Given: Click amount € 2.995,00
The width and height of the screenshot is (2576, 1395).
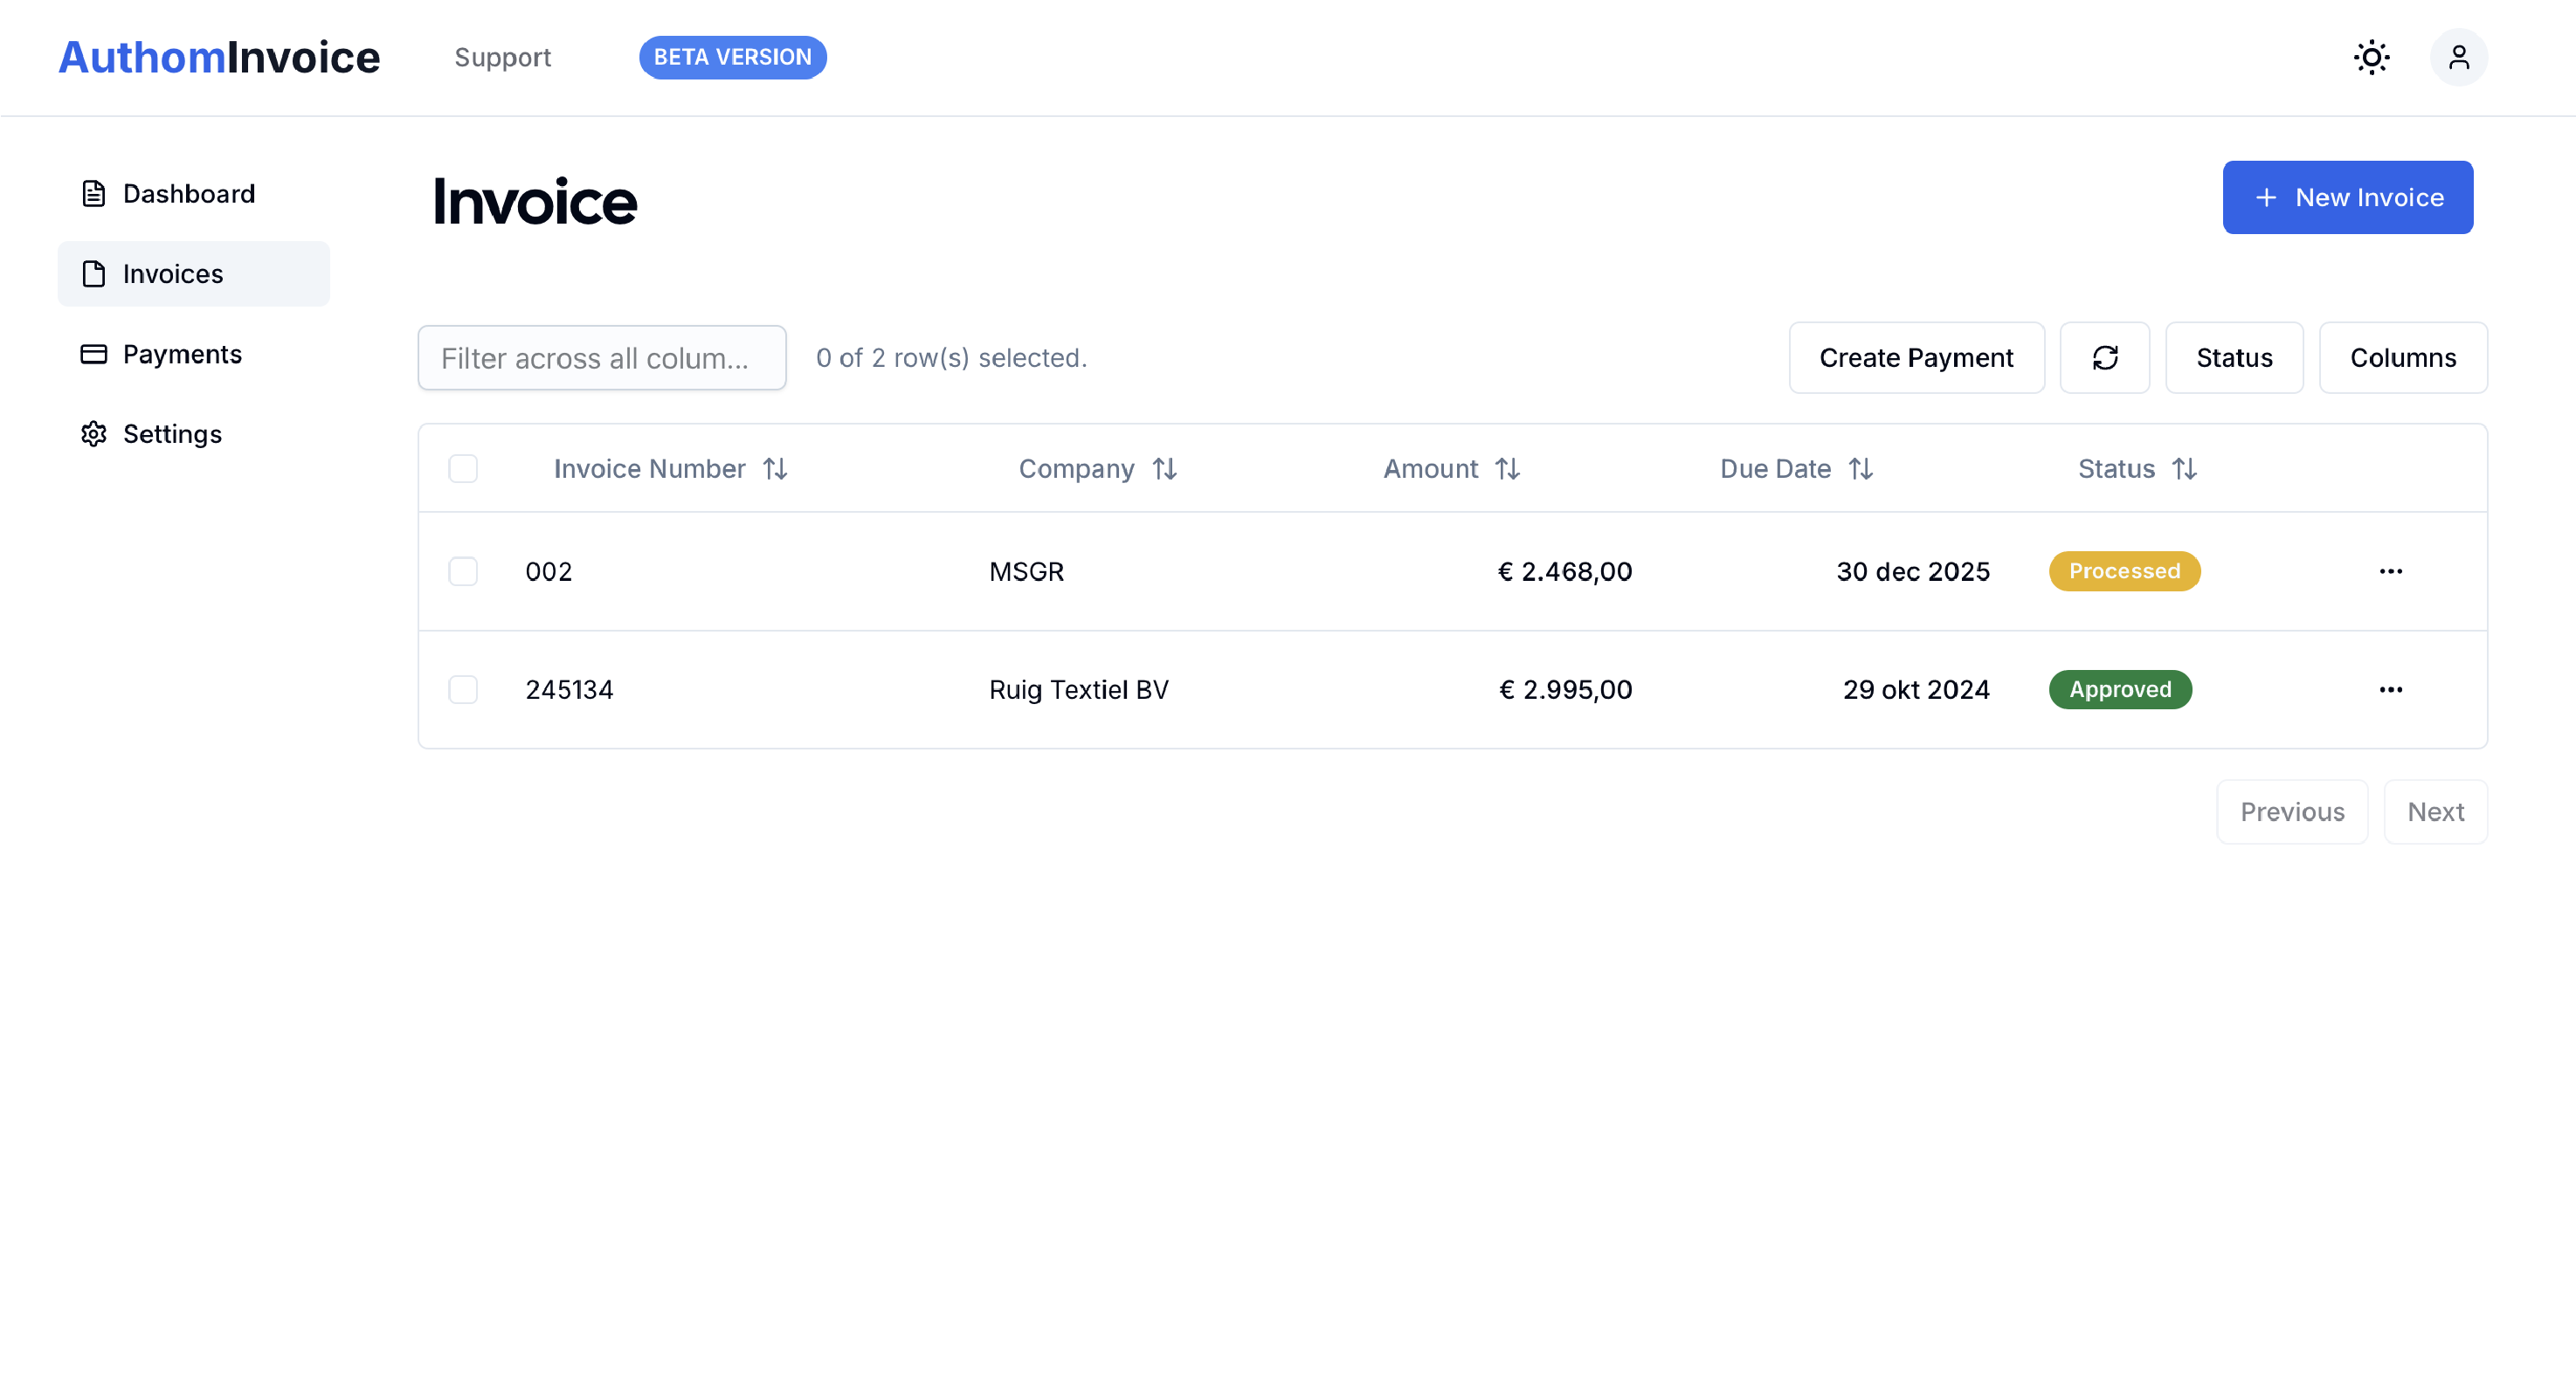Looking at the screenshot, I should pos(1565,689).
